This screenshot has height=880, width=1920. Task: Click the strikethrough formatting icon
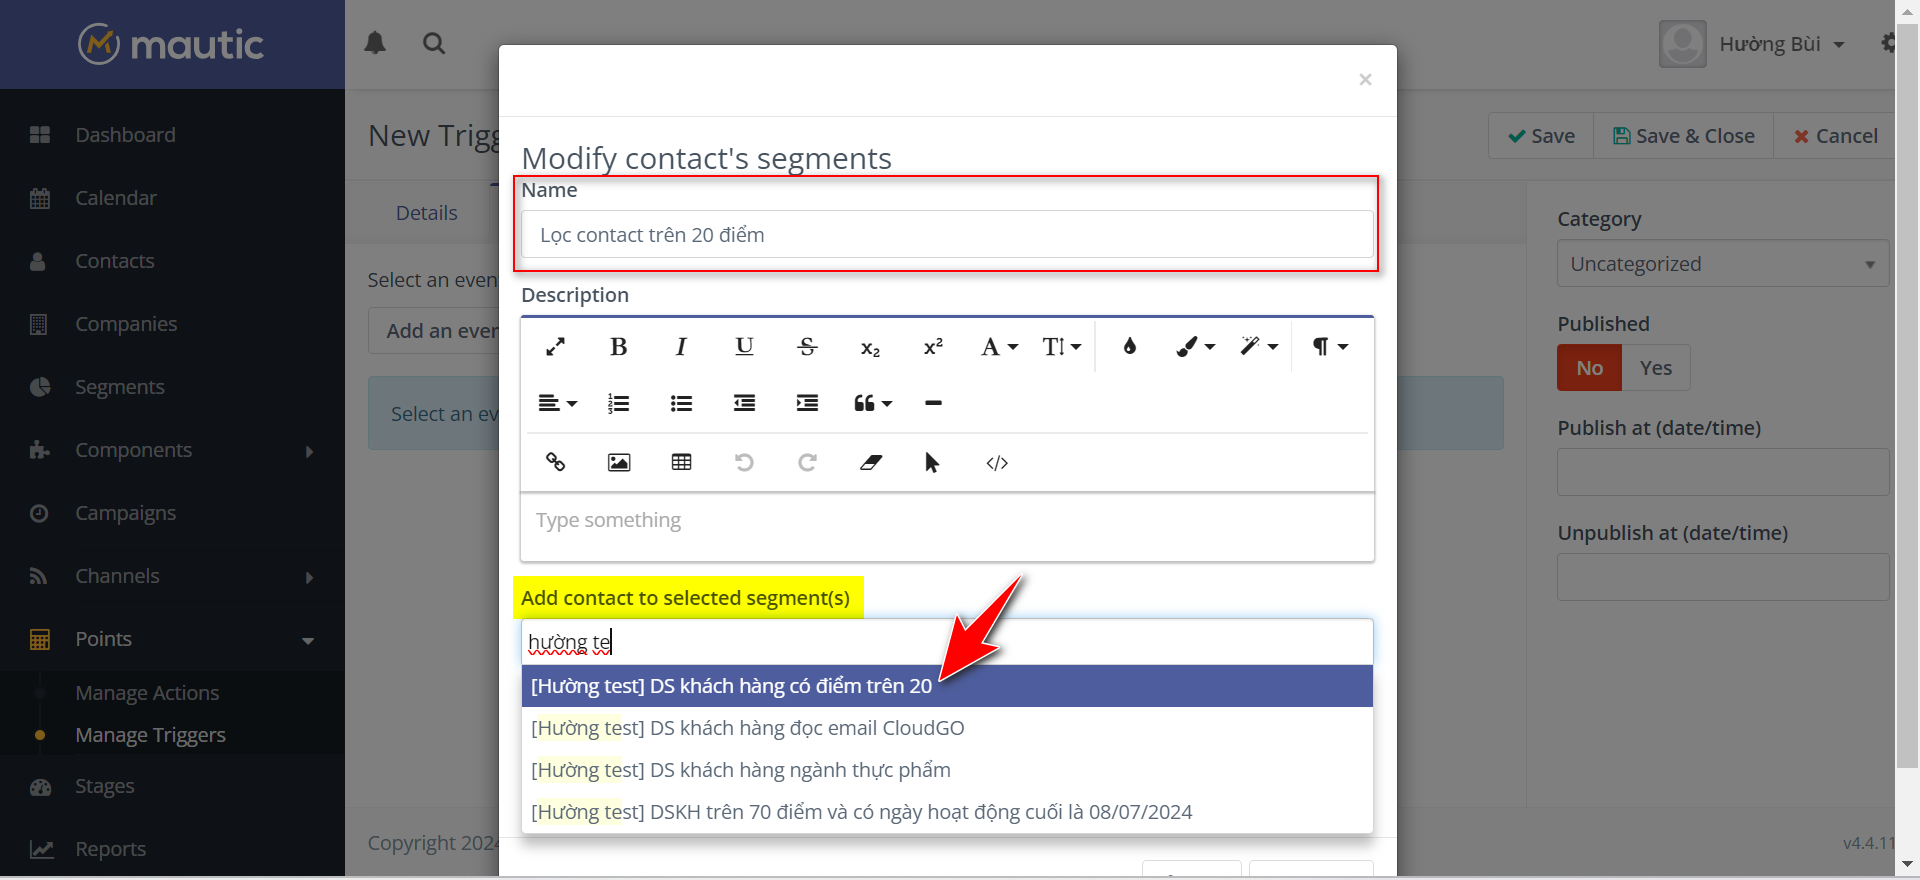807,347
